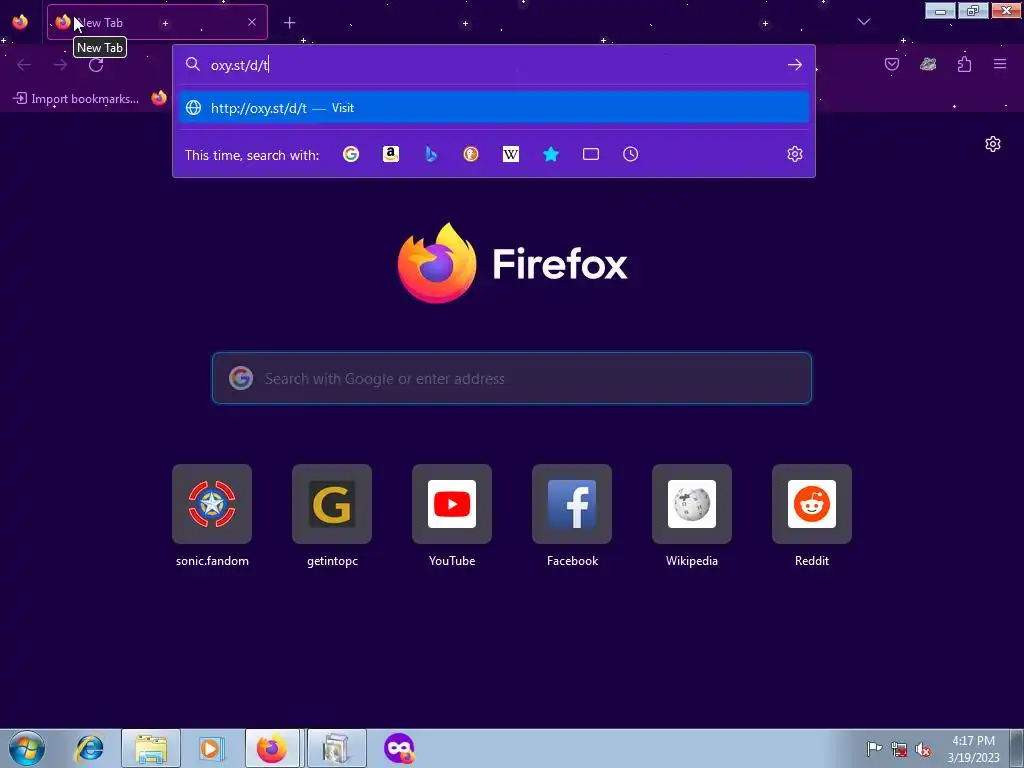Select the New Tab tab
Screen dimensions: 1024x768
point(157,22)
